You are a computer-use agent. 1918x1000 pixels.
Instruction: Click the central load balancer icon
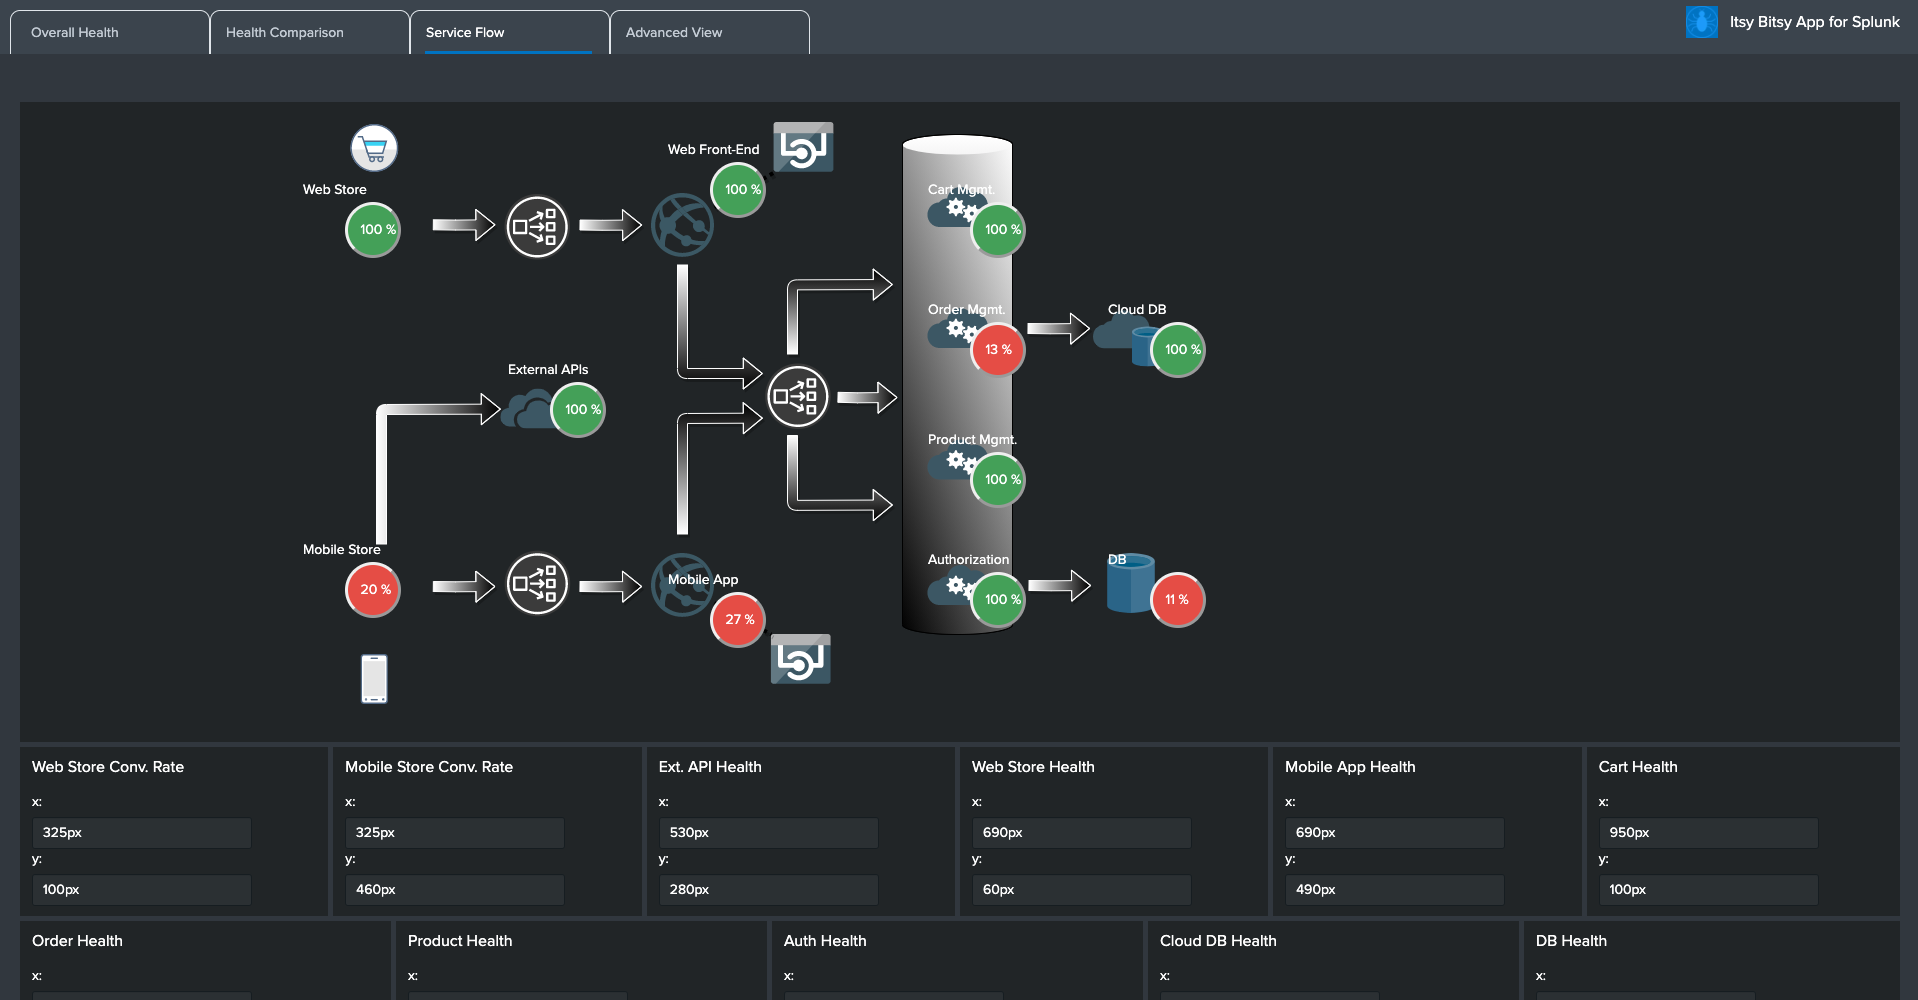coord(798,397)
